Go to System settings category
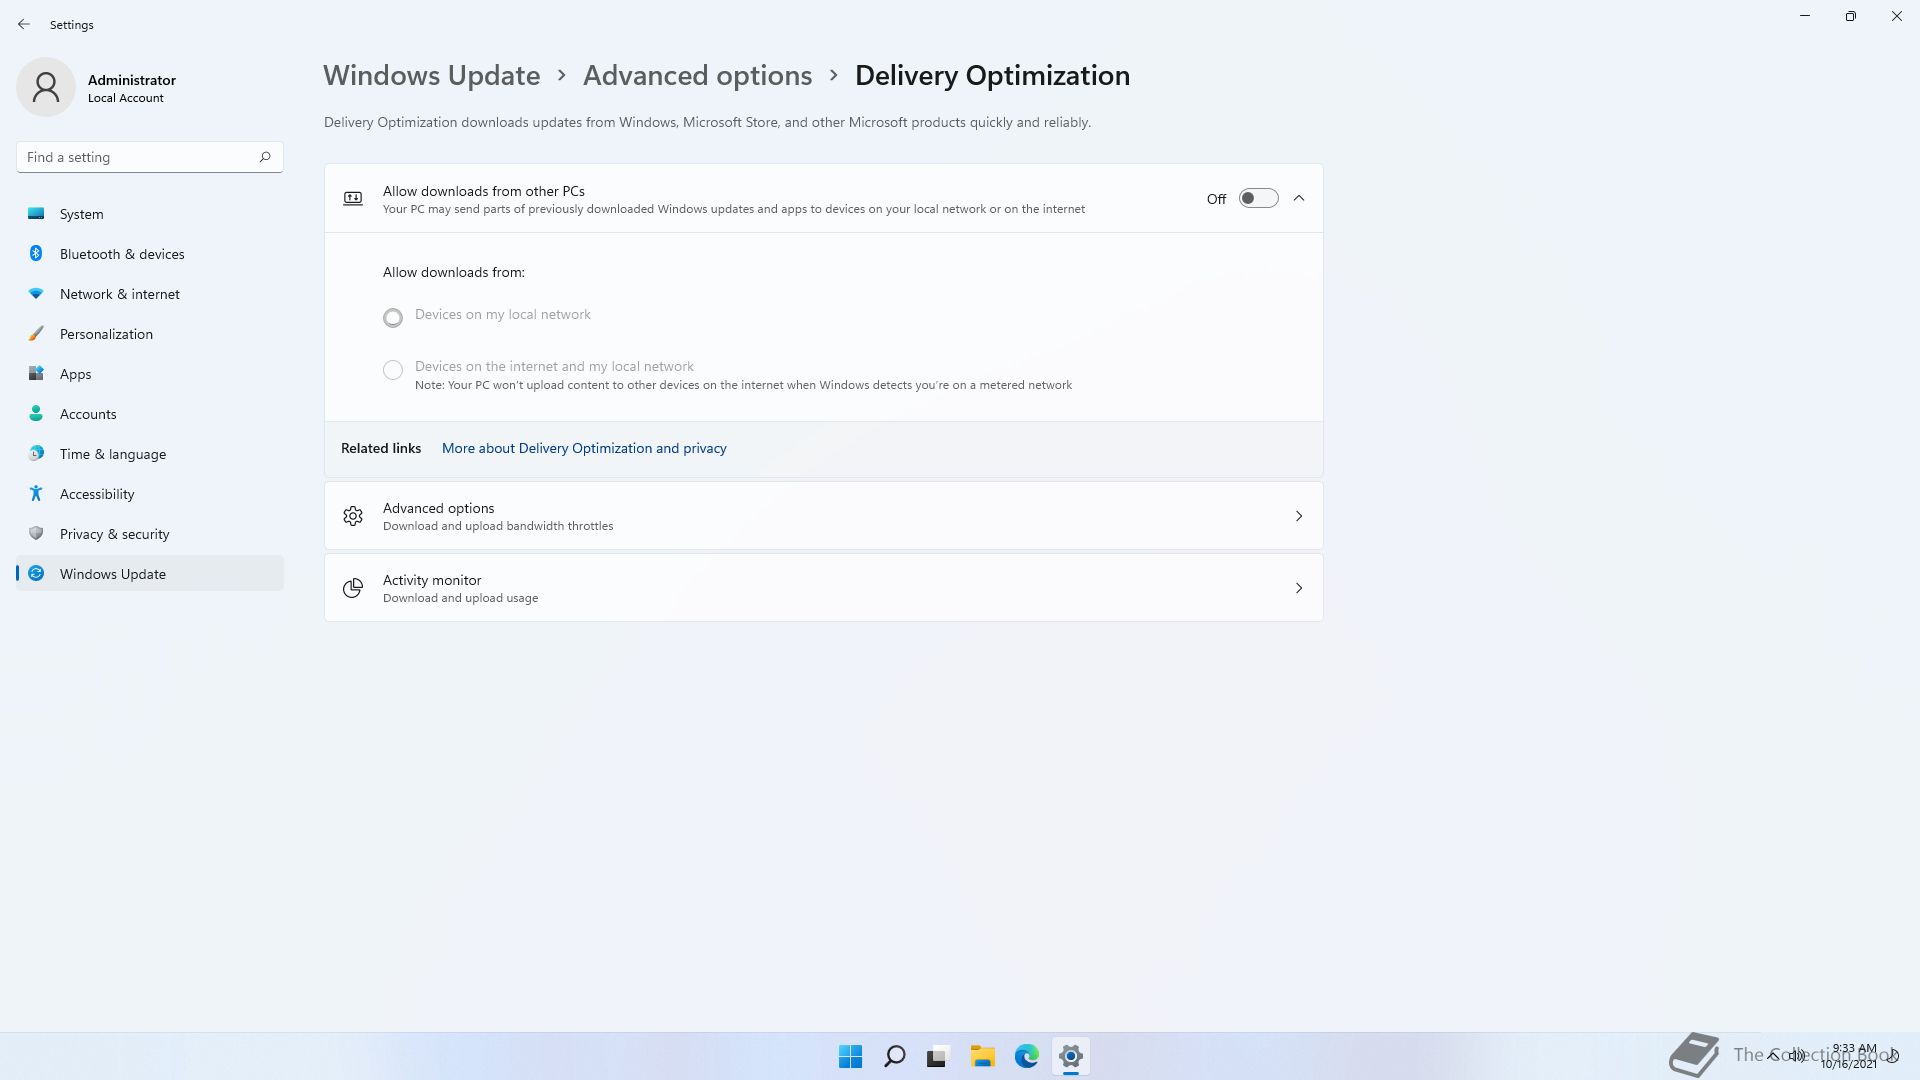 click(x=150, y=213)
